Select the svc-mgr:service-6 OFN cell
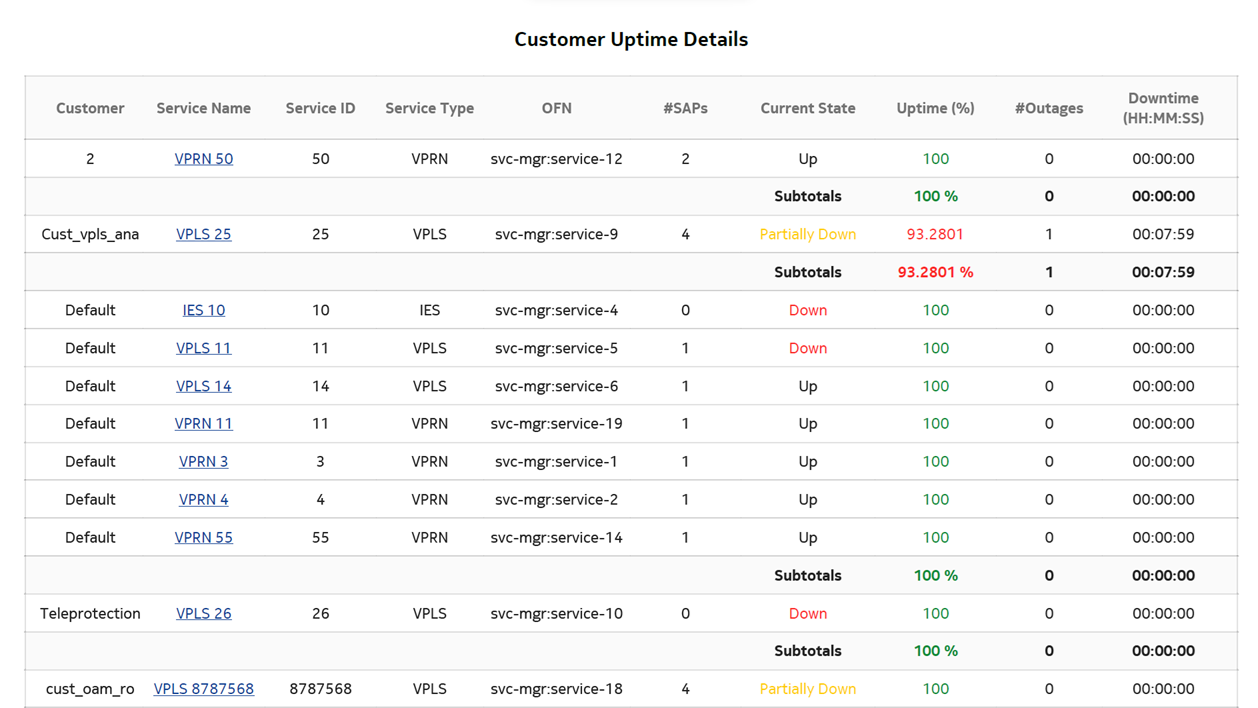Image resolution: width=1258 pixels, height=708 pixels. tap(556, 386)
